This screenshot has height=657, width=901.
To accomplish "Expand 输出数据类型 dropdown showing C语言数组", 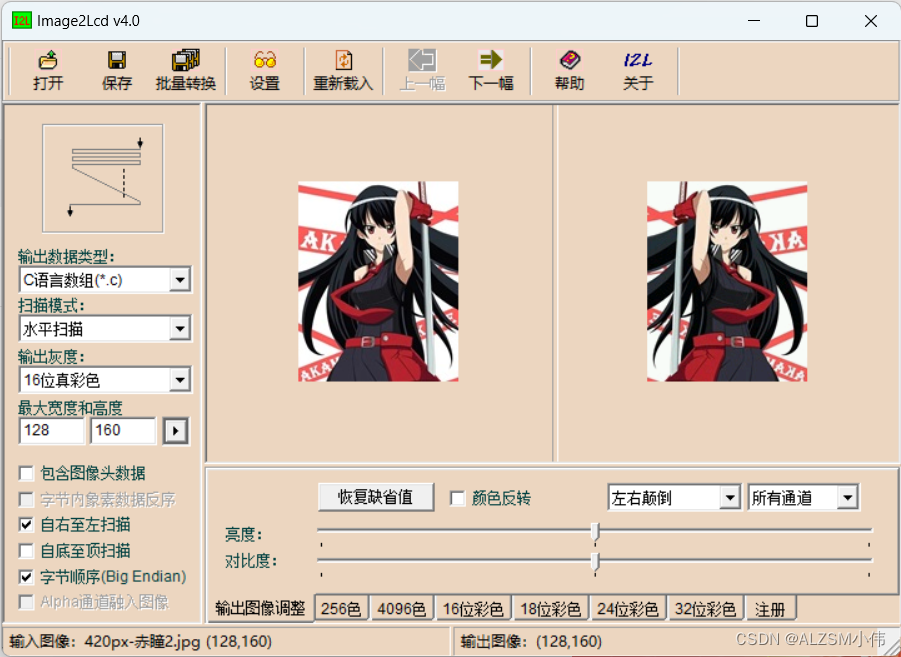I will (180, 280).
